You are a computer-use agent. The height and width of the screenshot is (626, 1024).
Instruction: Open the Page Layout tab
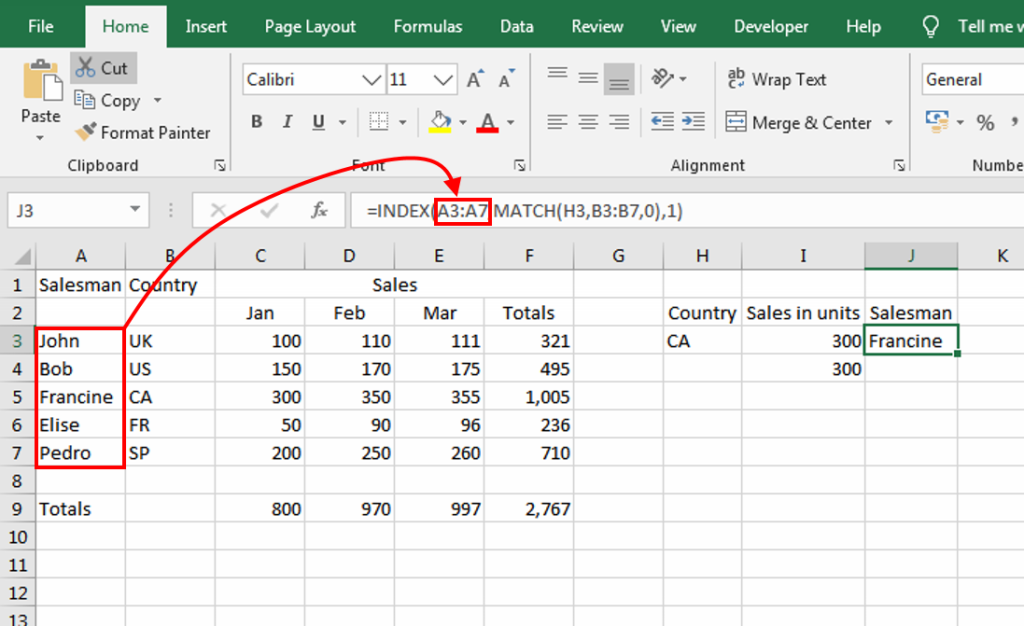pos(310,27)
